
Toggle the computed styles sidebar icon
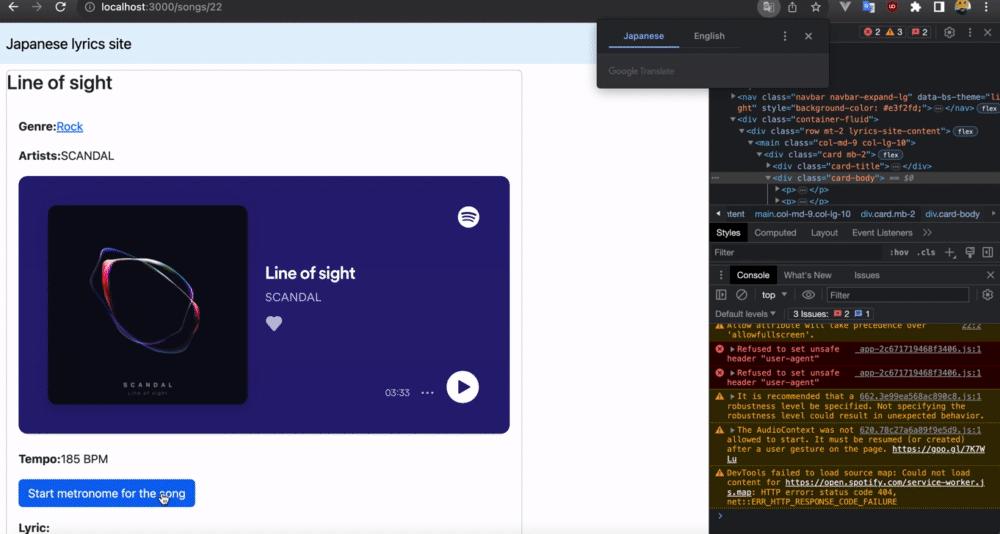pyautogui.click(x=988, y=253)
